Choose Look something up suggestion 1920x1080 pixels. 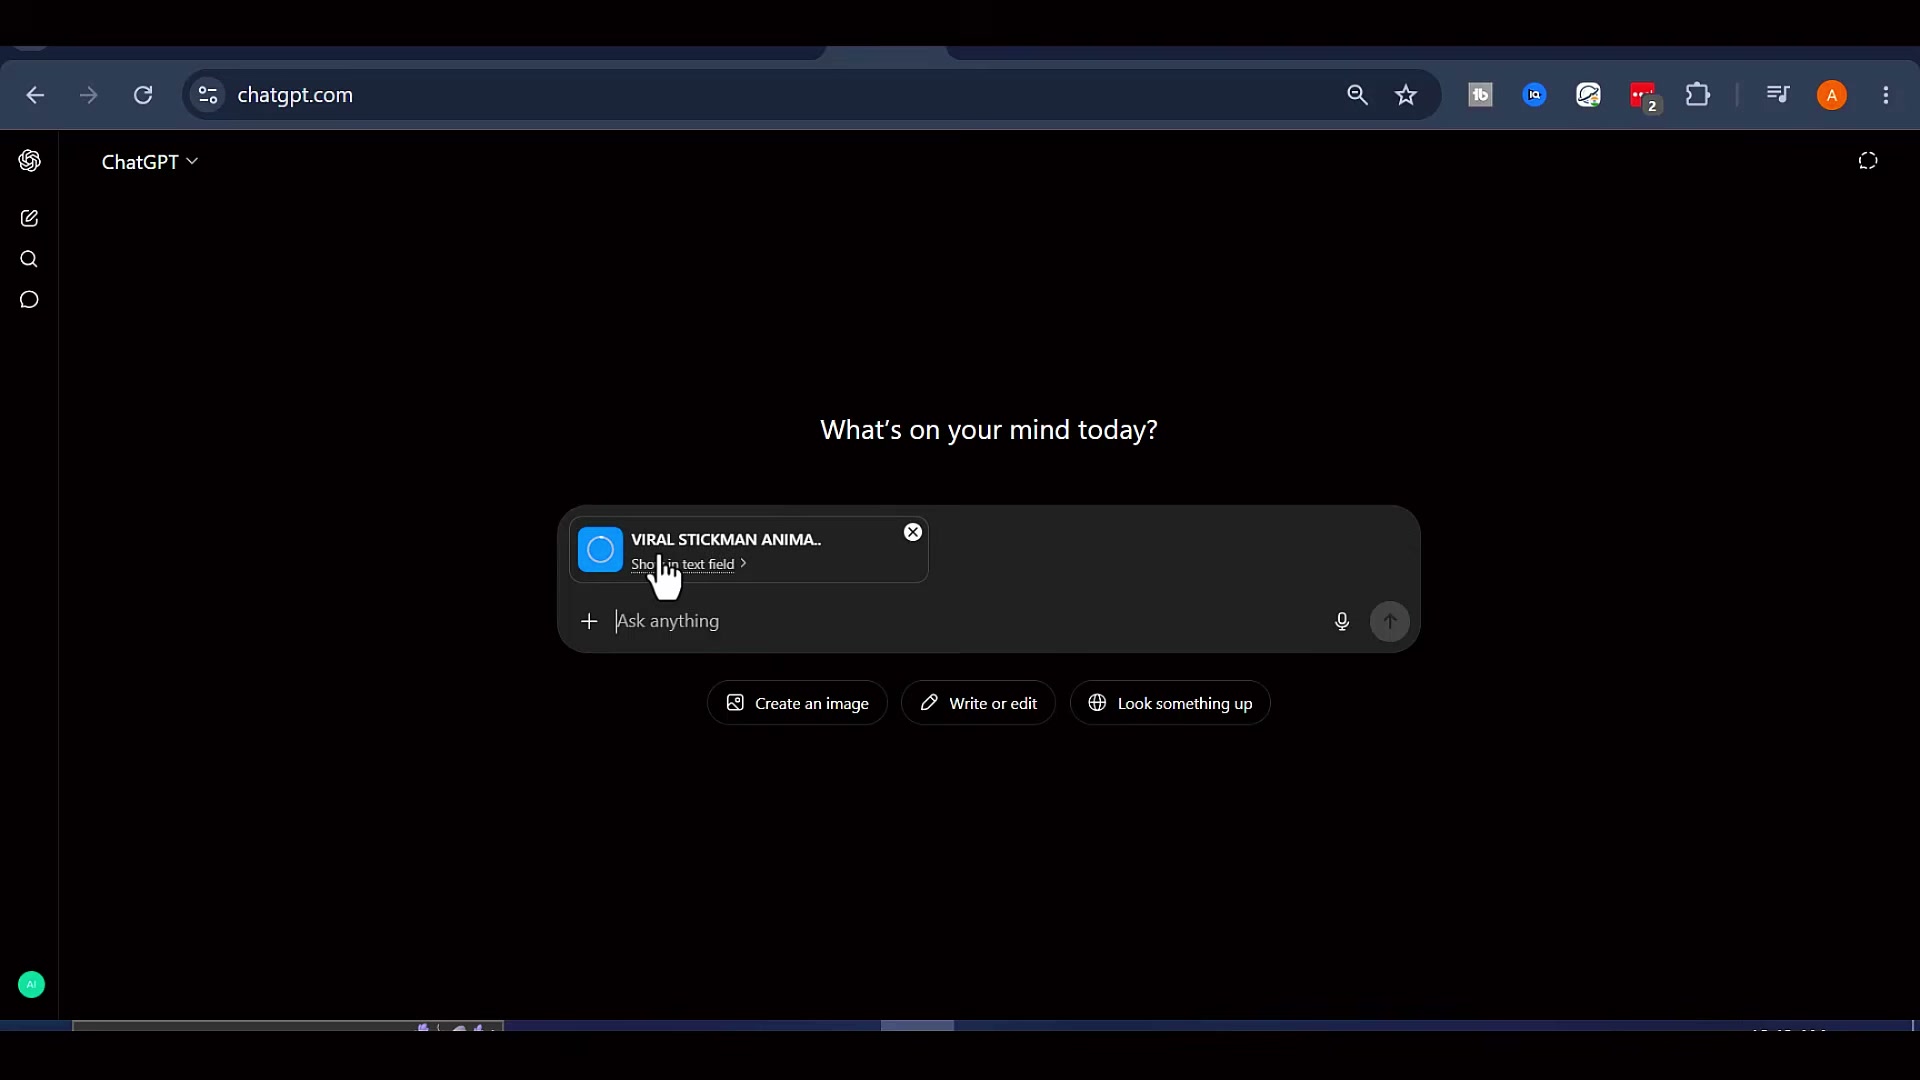(x=1170, y=703)
